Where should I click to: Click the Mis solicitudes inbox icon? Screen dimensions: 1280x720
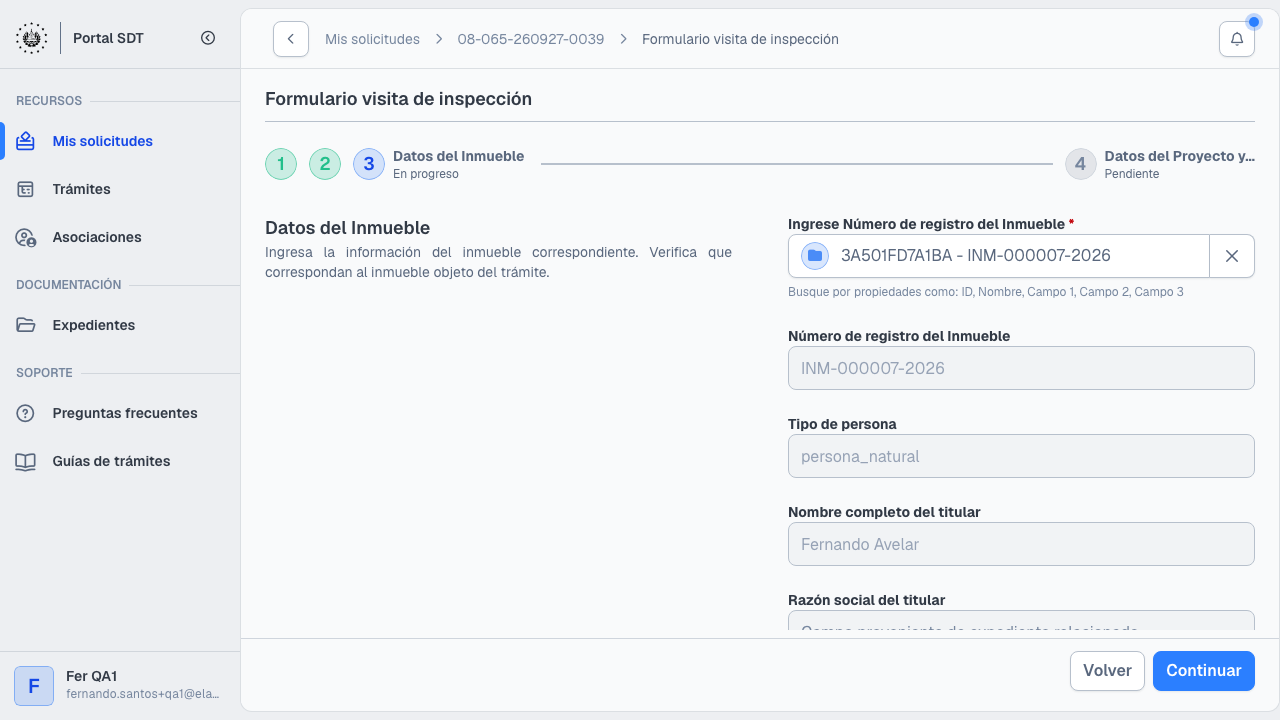[26, 141]
